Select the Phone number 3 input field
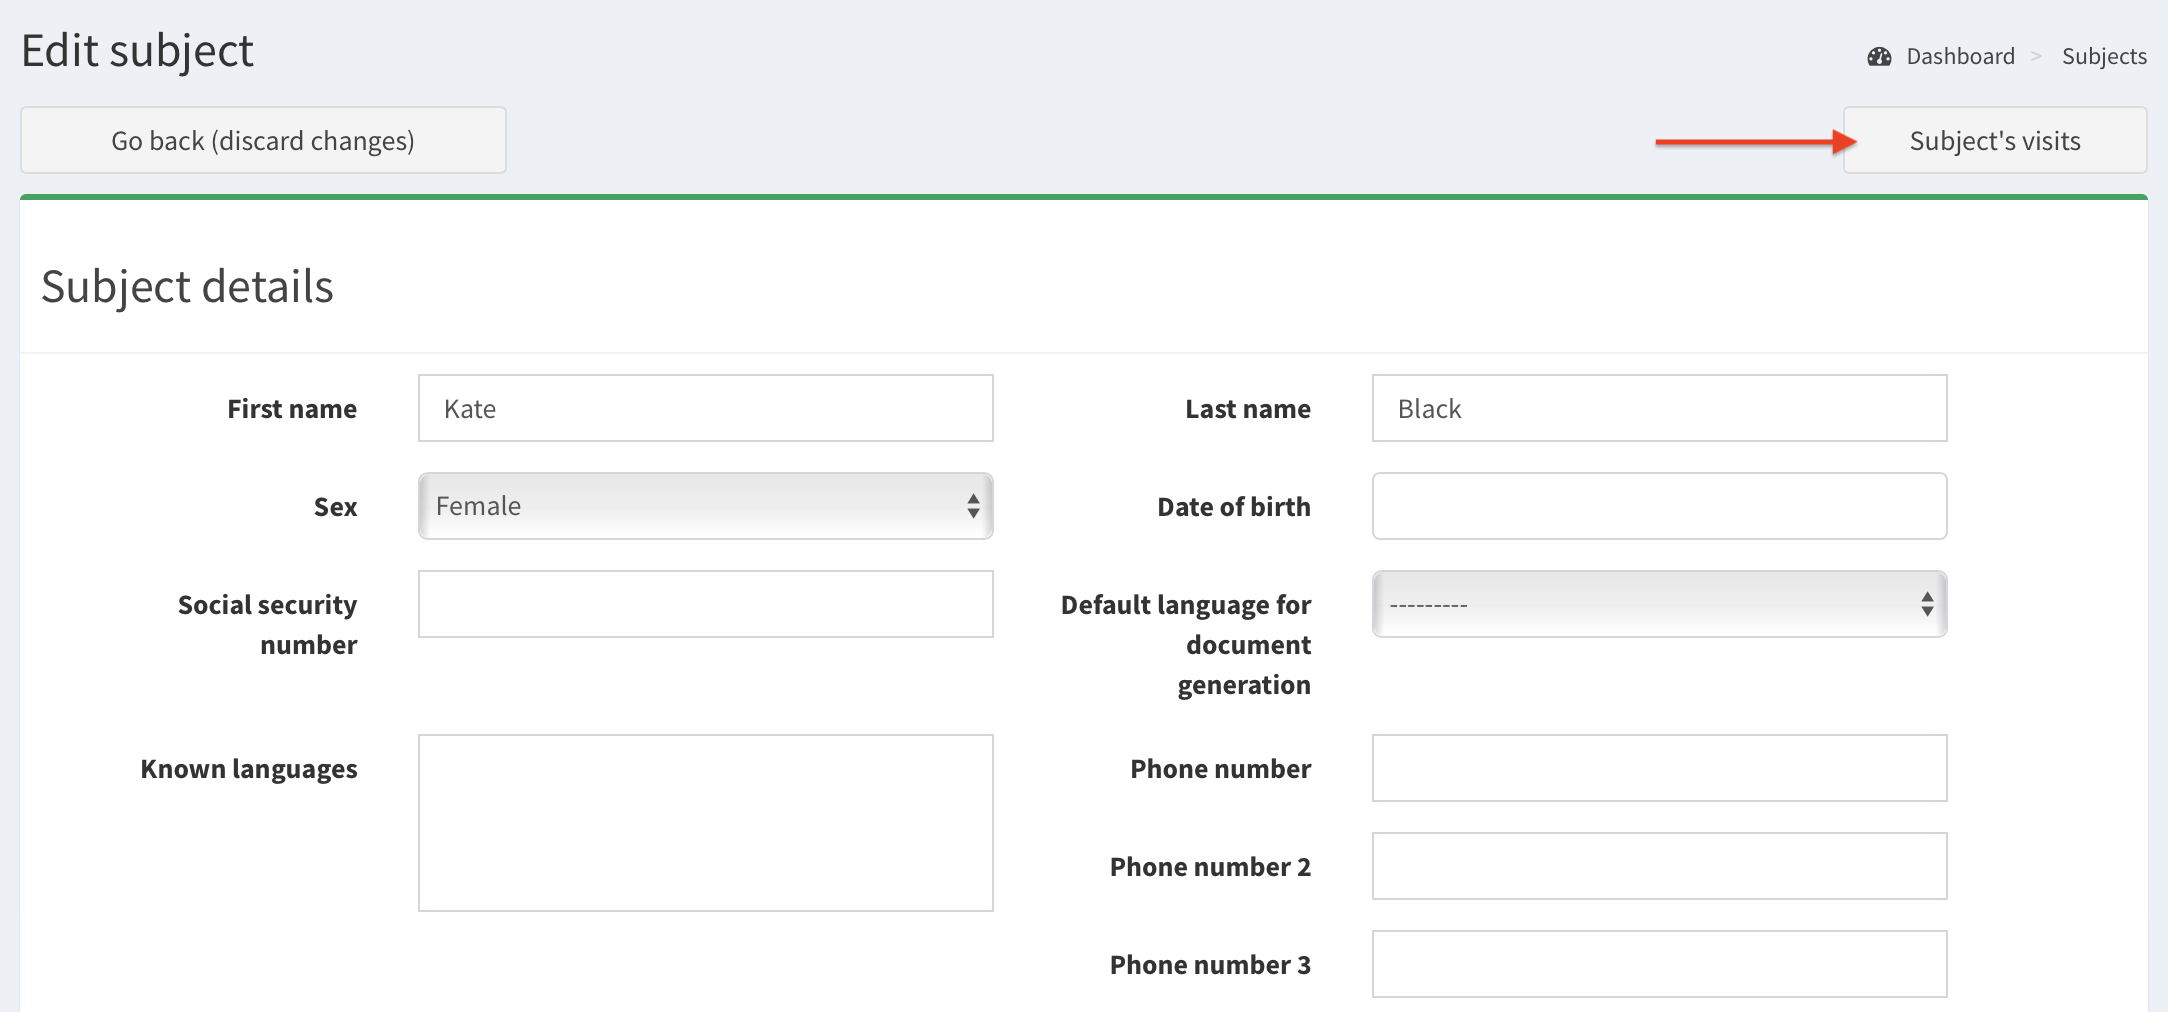Screen dimensions: 2168x1012 pos(1658,964)
